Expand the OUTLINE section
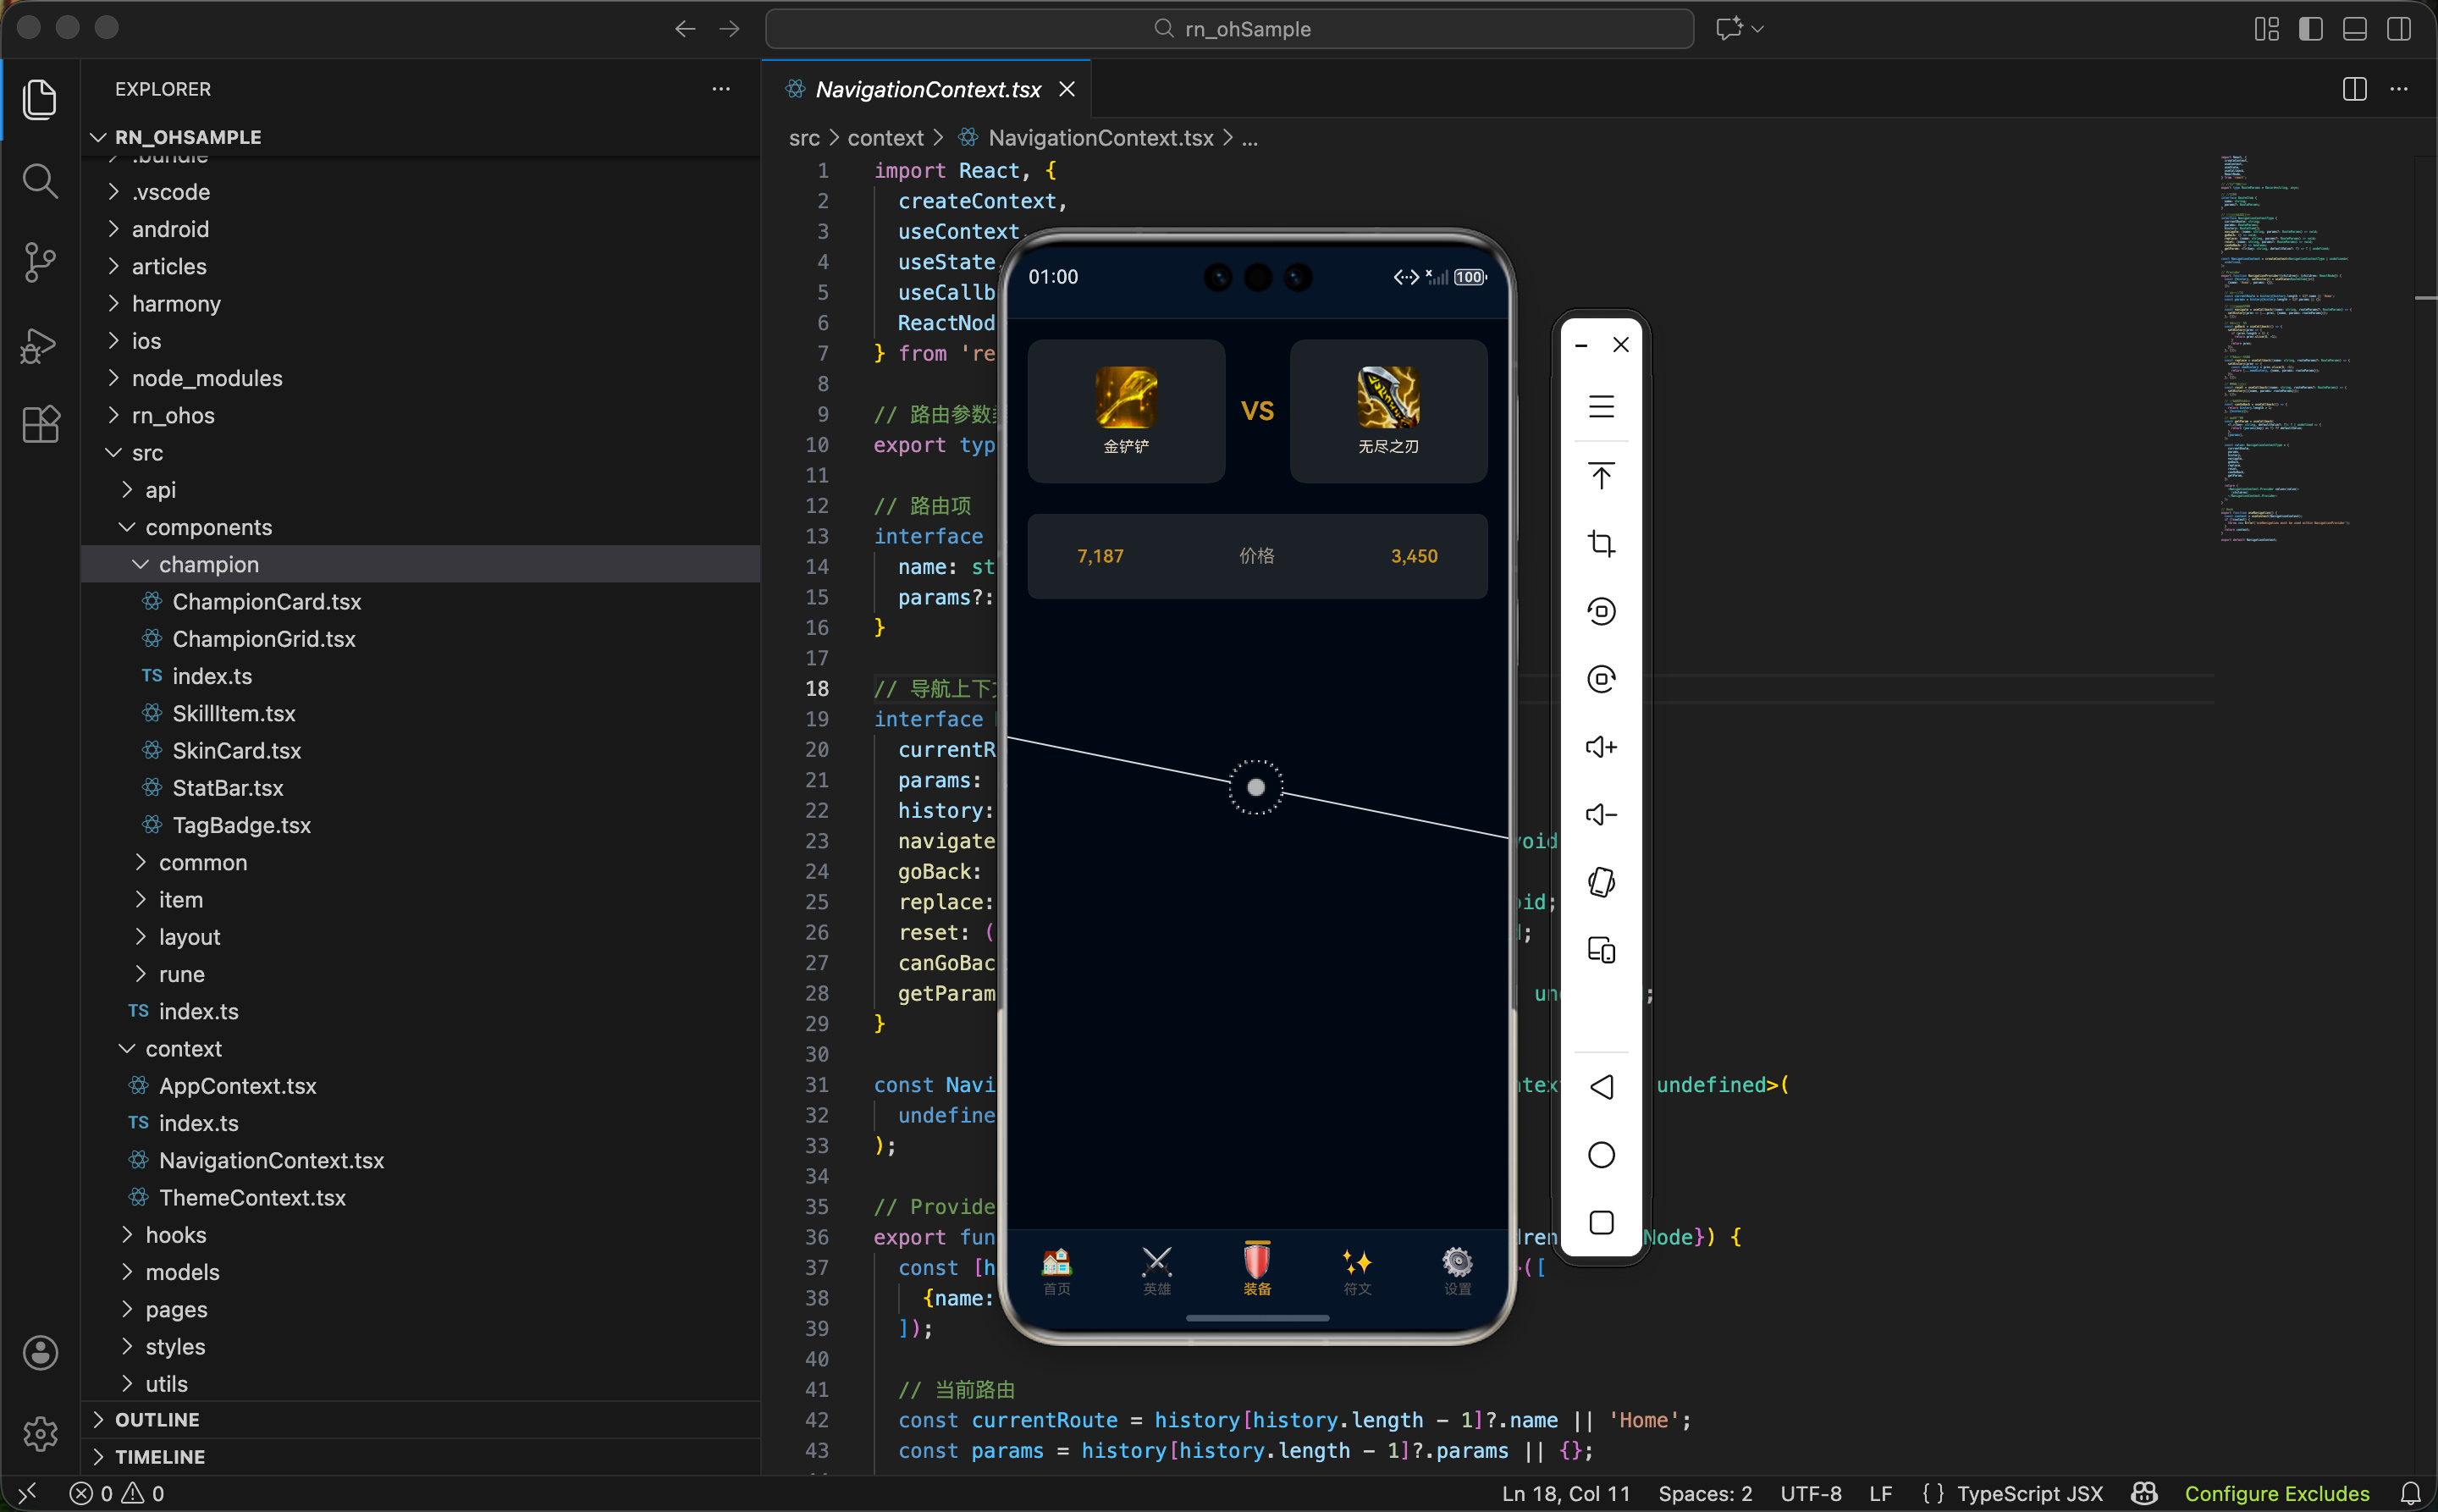 click(157, 1419)
